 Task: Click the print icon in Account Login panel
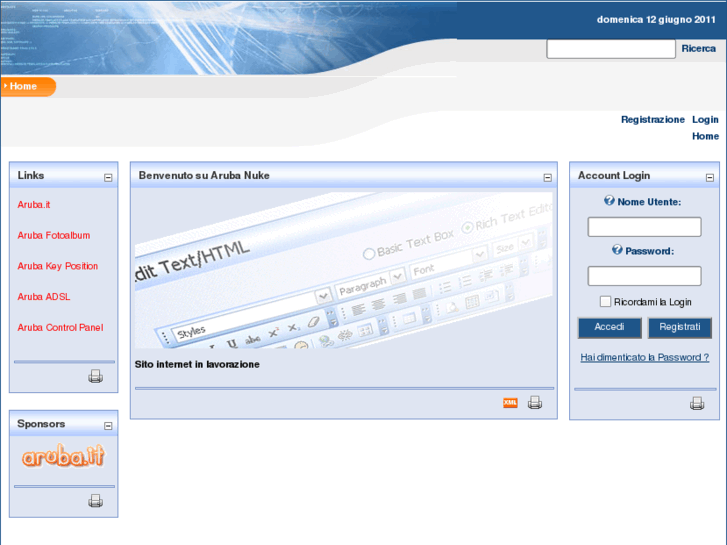tap(697, 404)
